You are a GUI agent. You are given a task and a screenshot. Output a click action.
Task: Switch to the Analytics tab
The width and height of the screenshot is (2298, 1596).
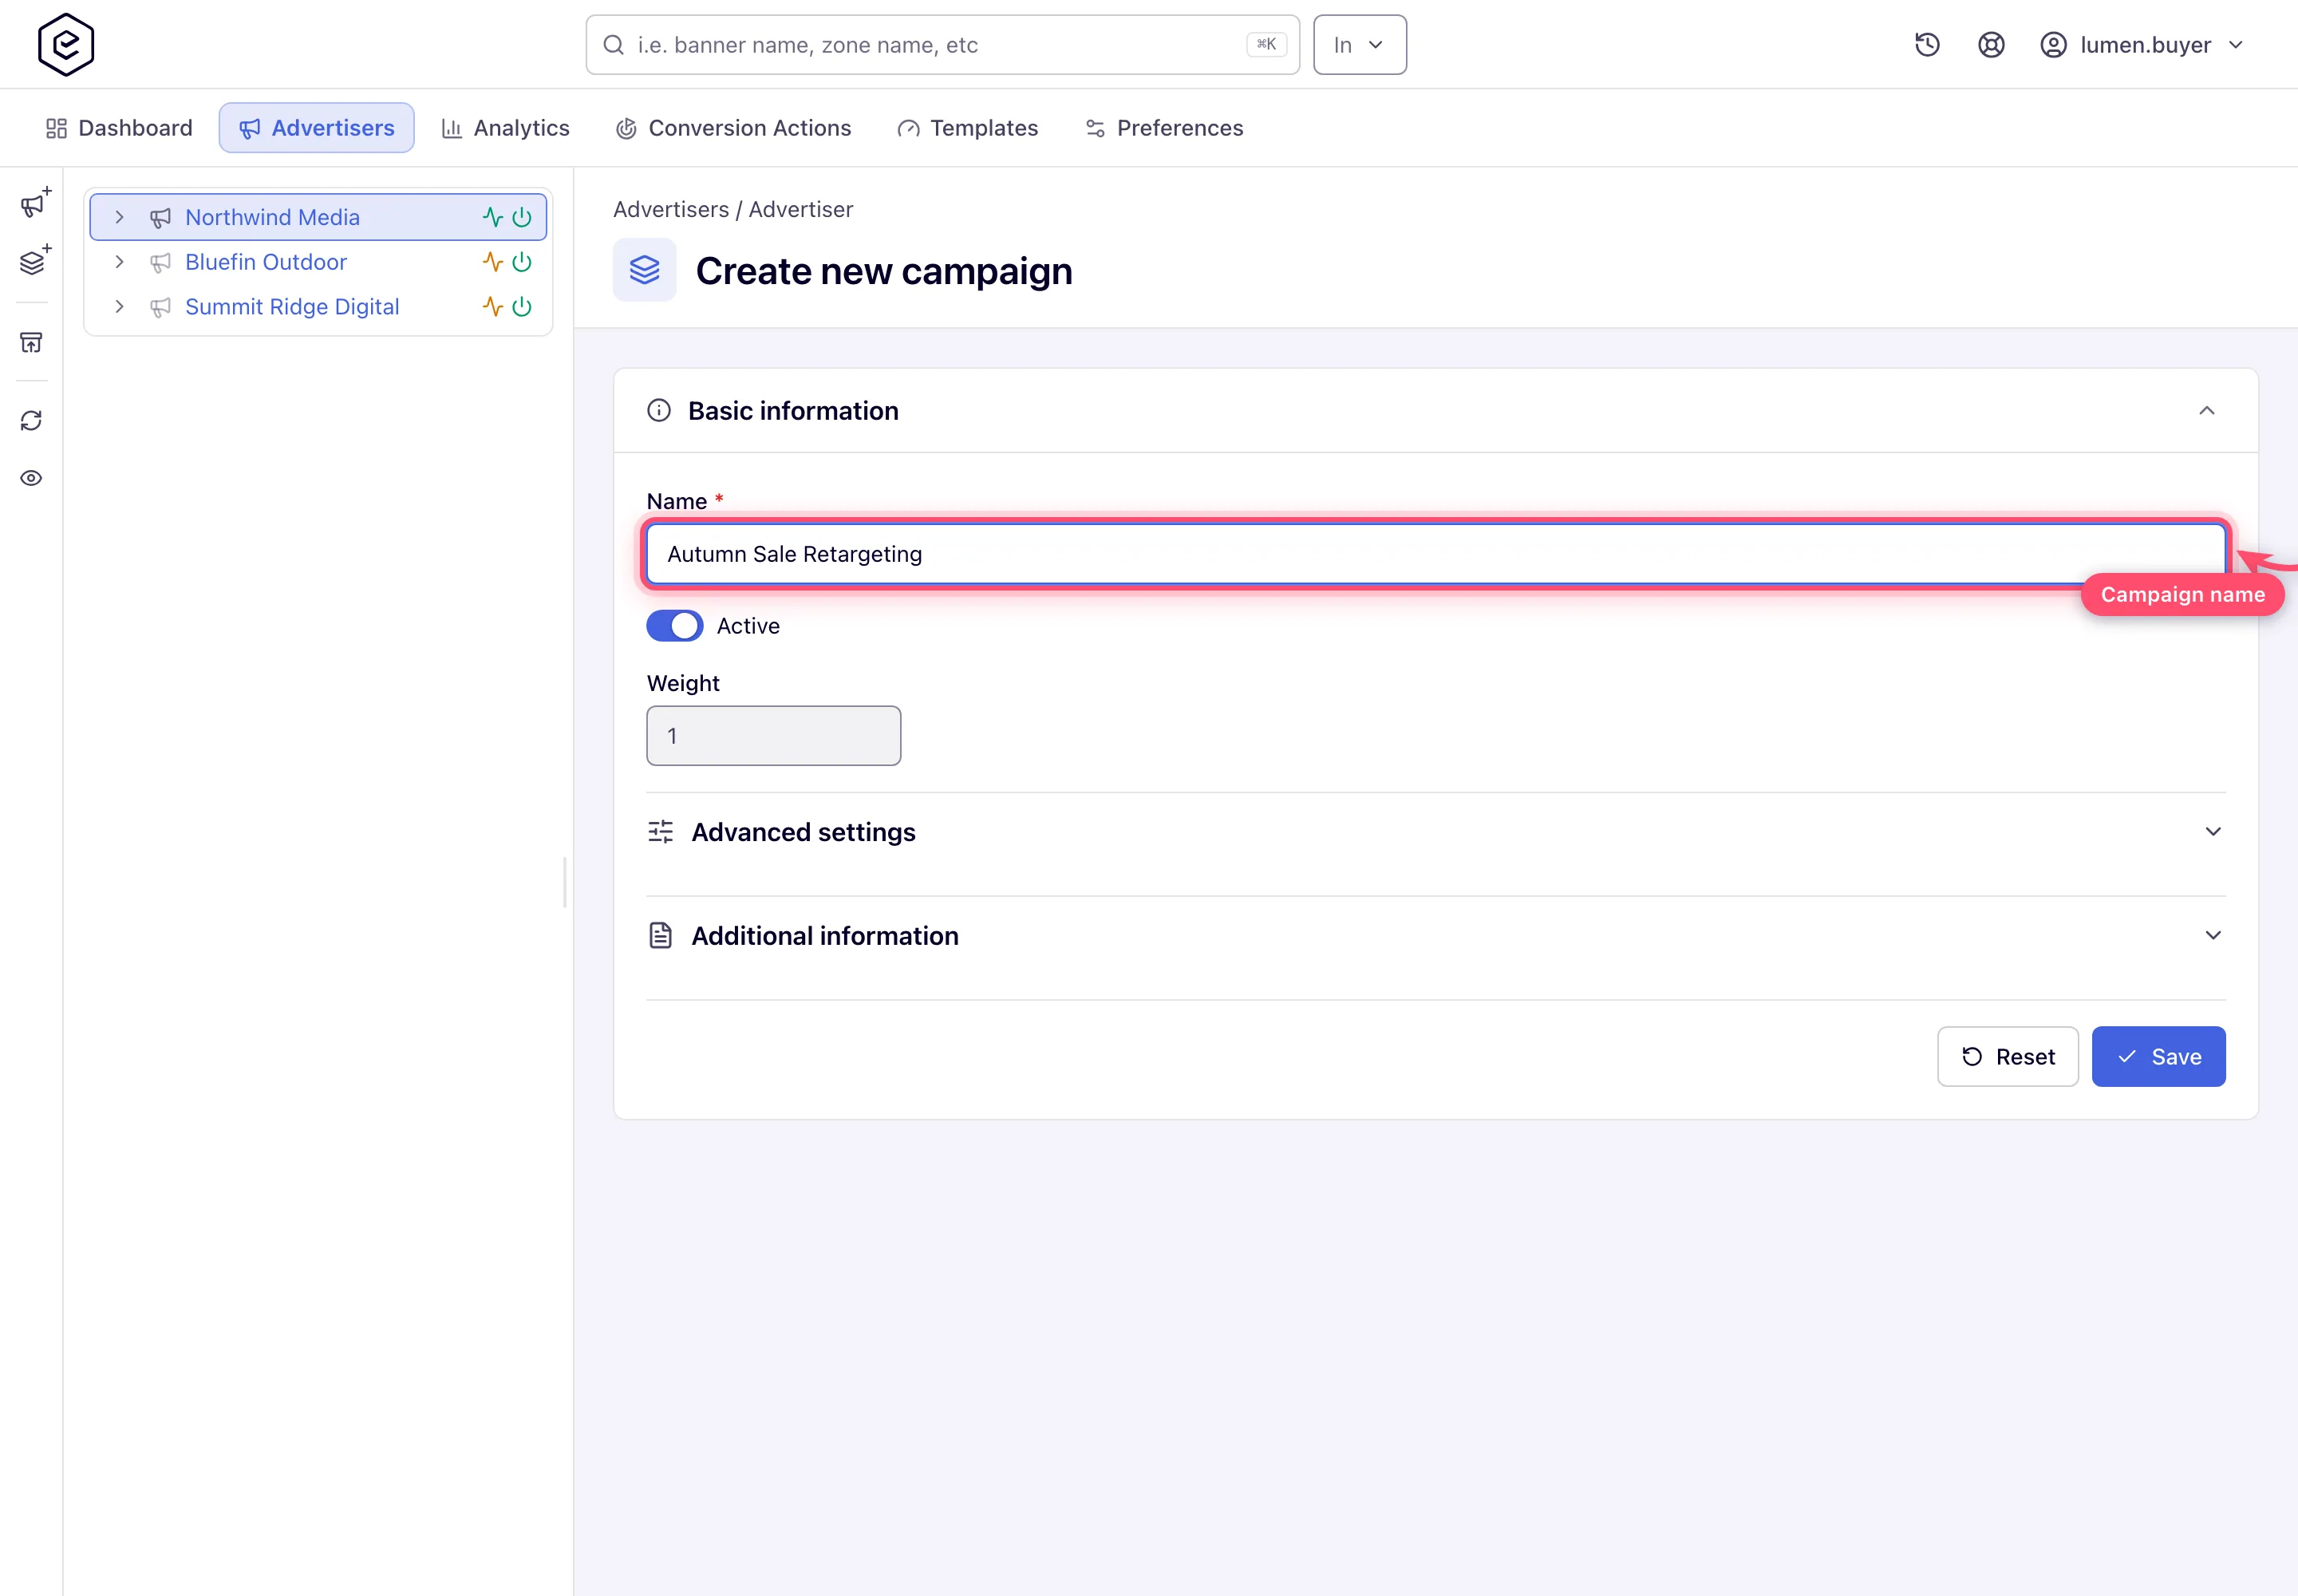(x=506, y=128)
